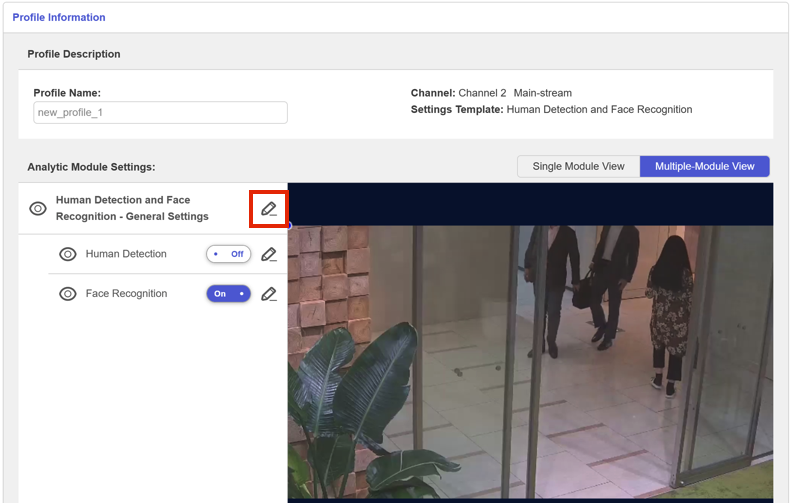Switch to Single Module View

pyautogui.click(x=579, y=166)
